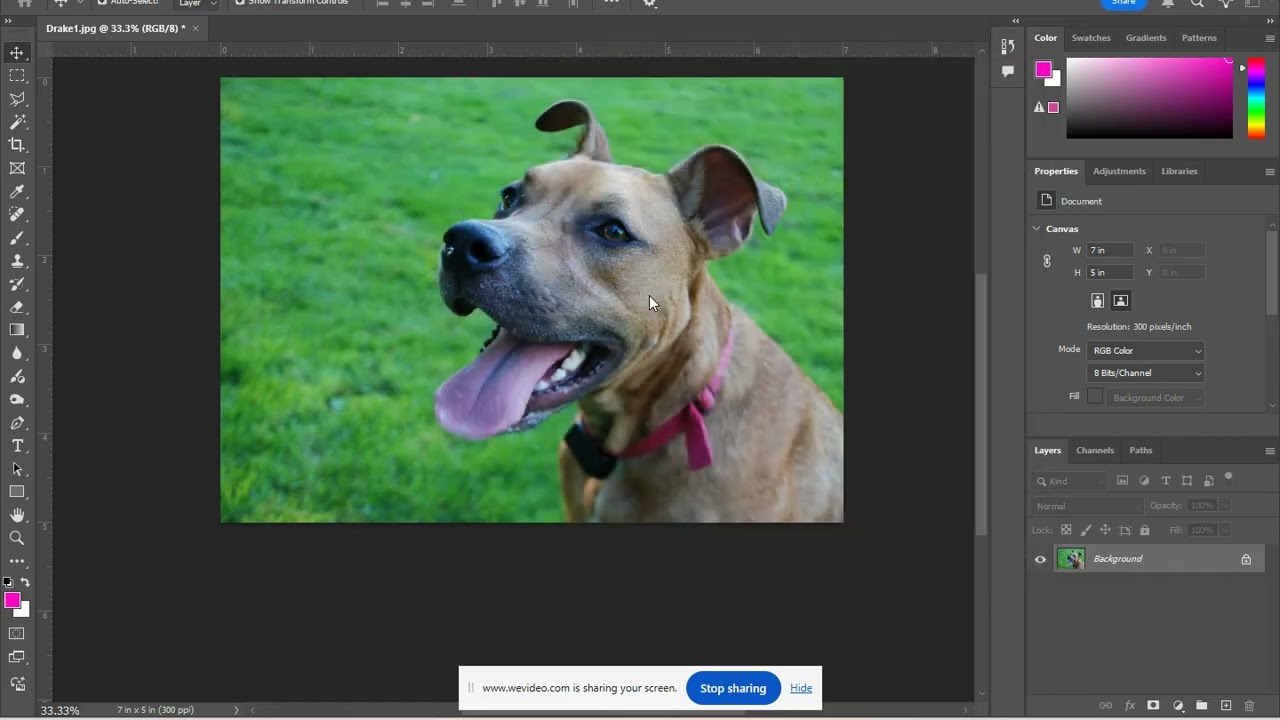Change the screen mode
This screenshot has width=1280, height=720.
tap(17, 657)
